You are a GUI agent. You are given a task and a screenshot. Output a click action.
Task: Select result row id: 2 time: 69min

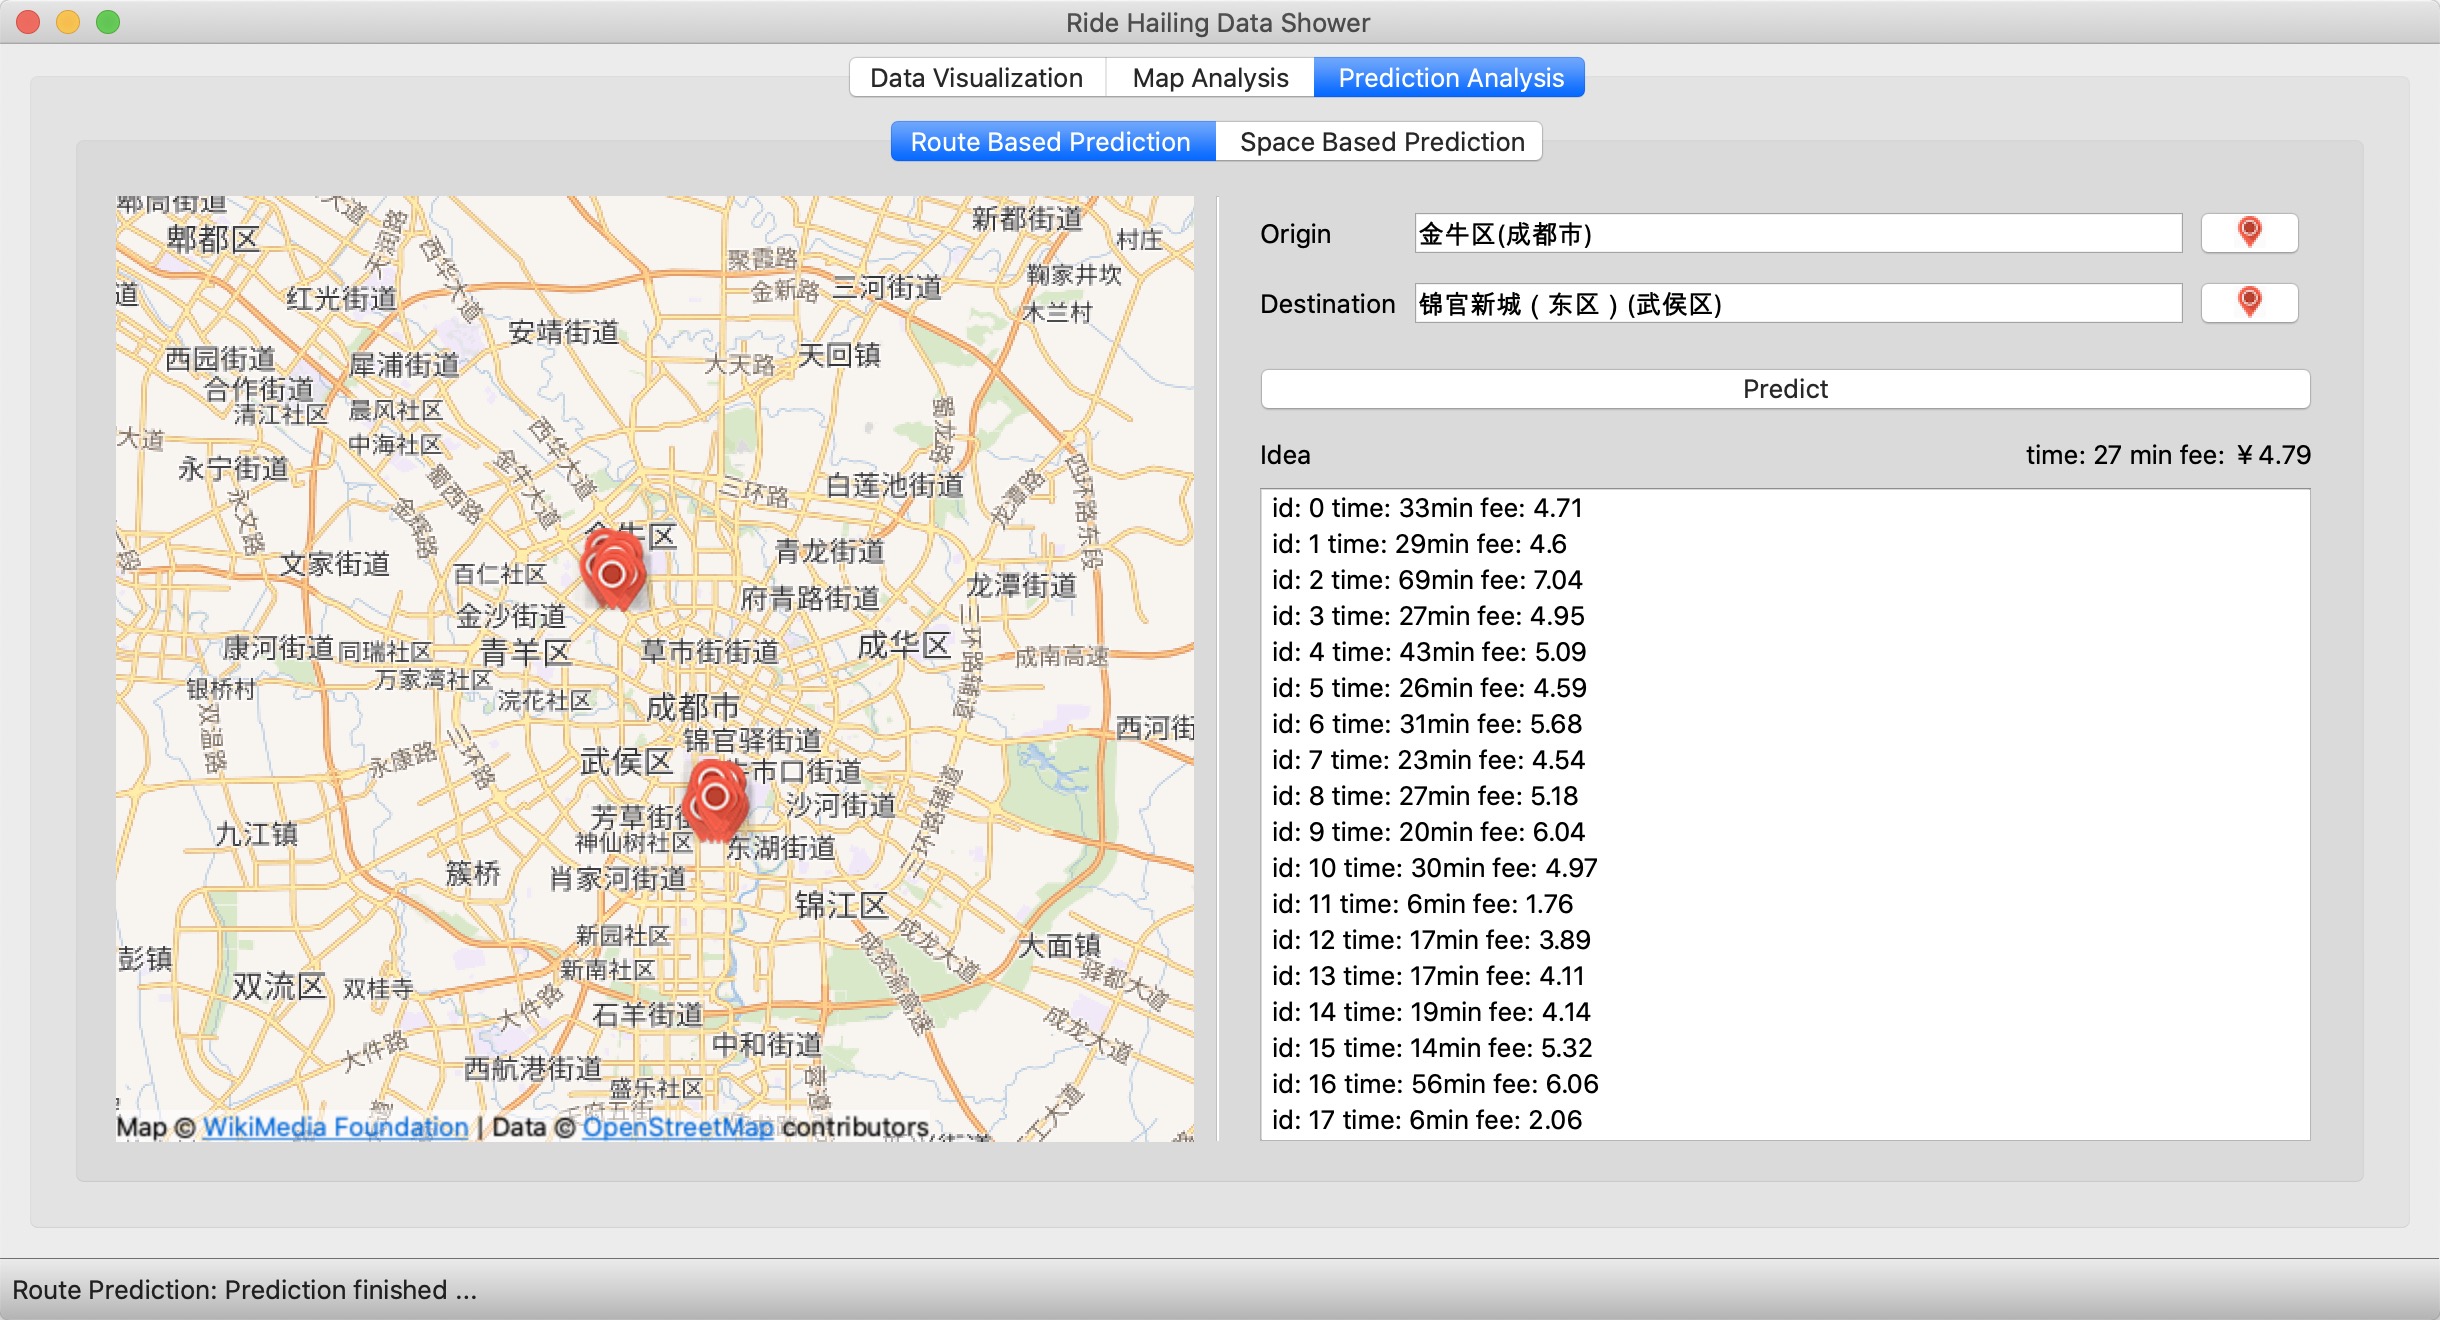point(1427,580)
